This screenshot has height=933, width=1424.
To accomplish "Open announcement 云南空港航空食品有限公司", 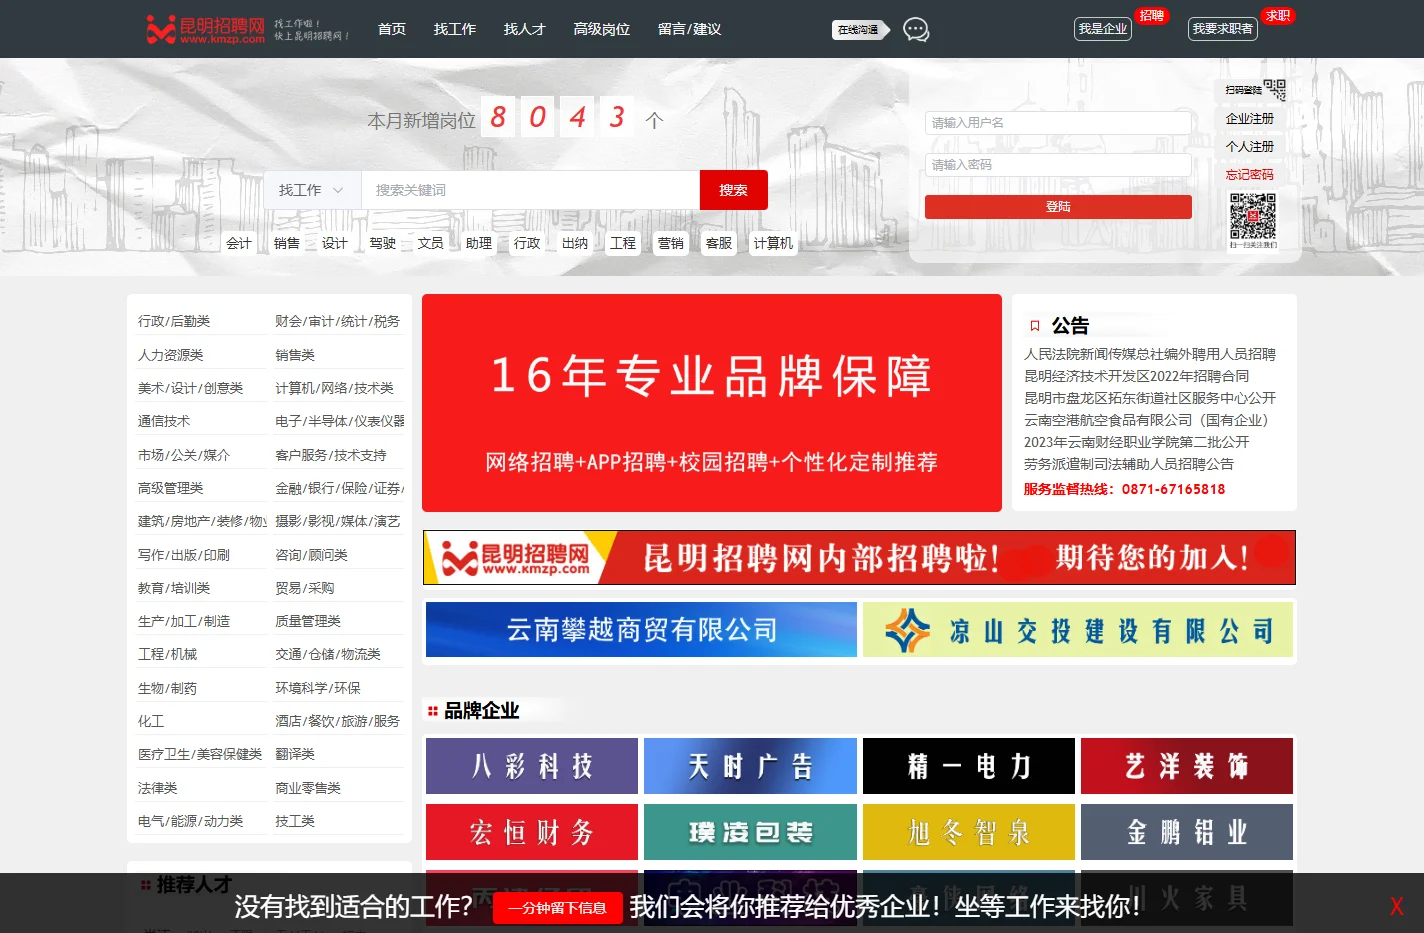I will point(1146,420).
